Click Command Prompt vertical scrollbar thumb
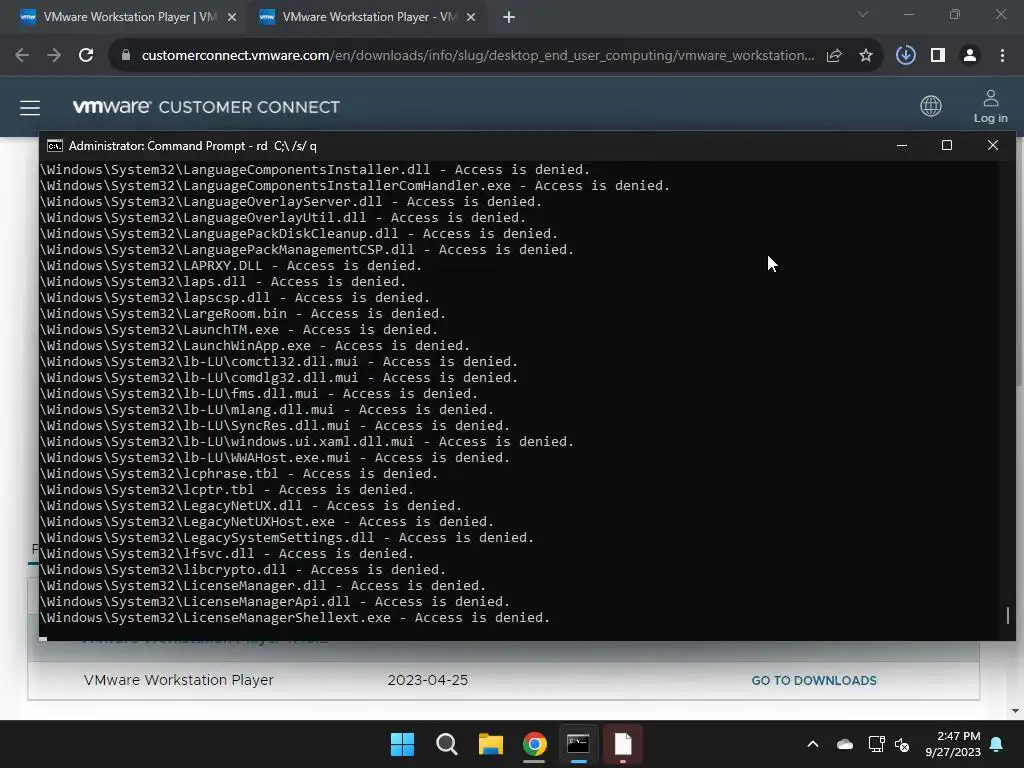 pos(1008,615)
